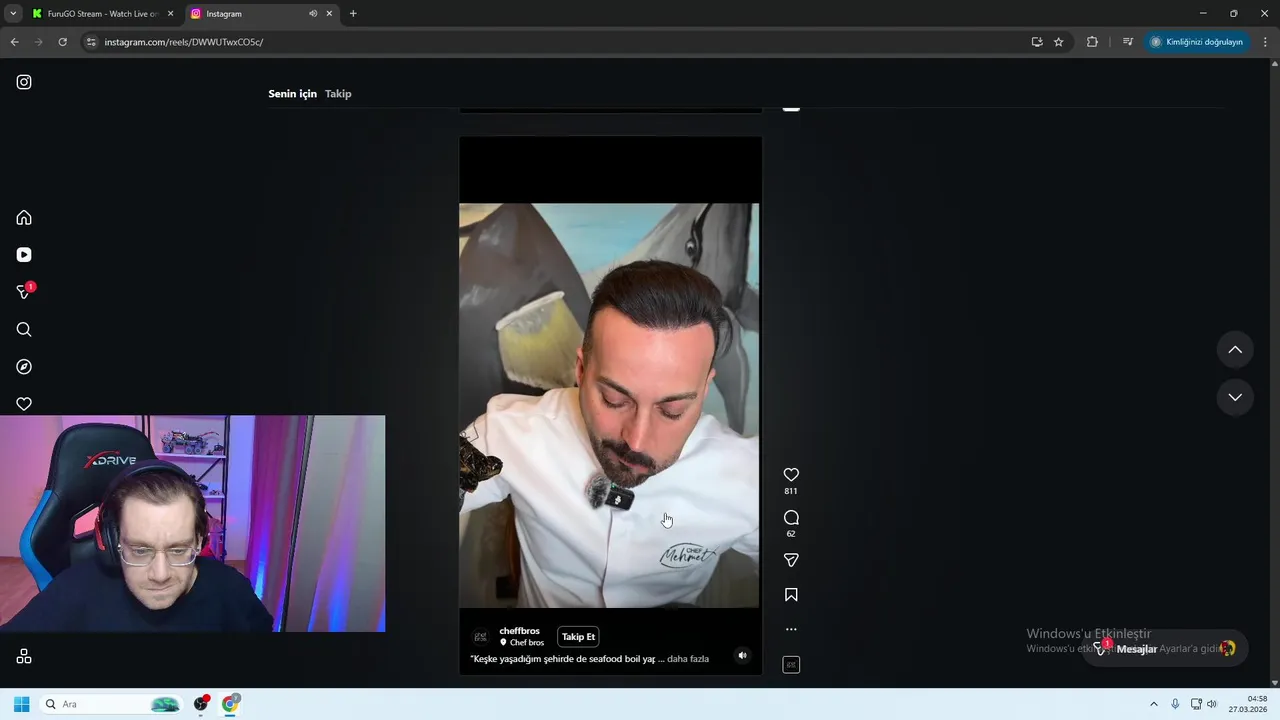Open the Windows Start menu
Viewport: 1280px width, 720px height.
tap(21, 704)
